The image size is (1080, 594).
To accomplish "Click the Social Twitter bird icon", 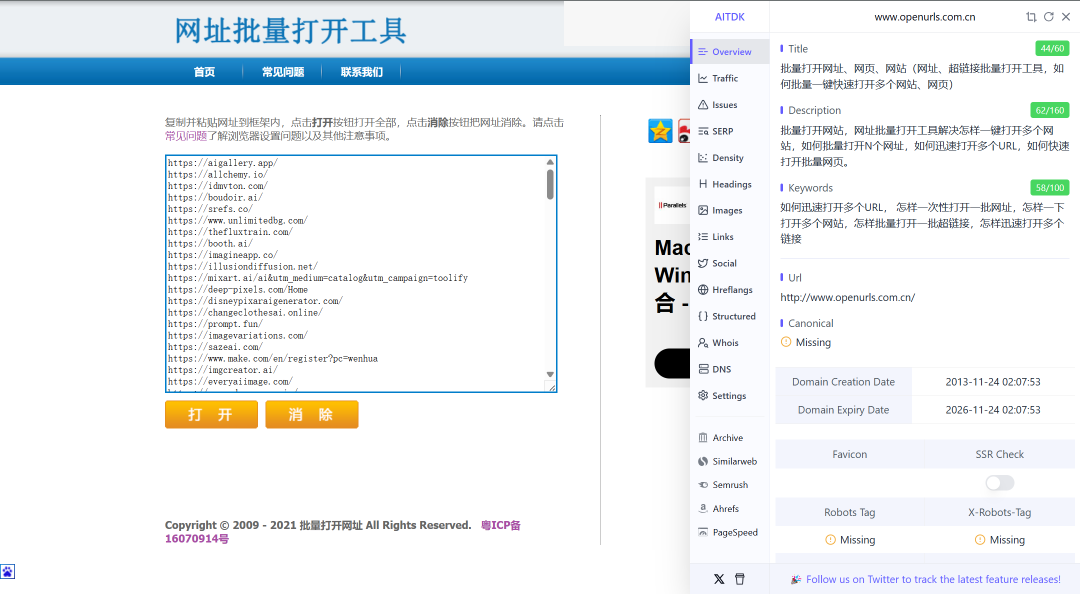I will tap(703, 263).
